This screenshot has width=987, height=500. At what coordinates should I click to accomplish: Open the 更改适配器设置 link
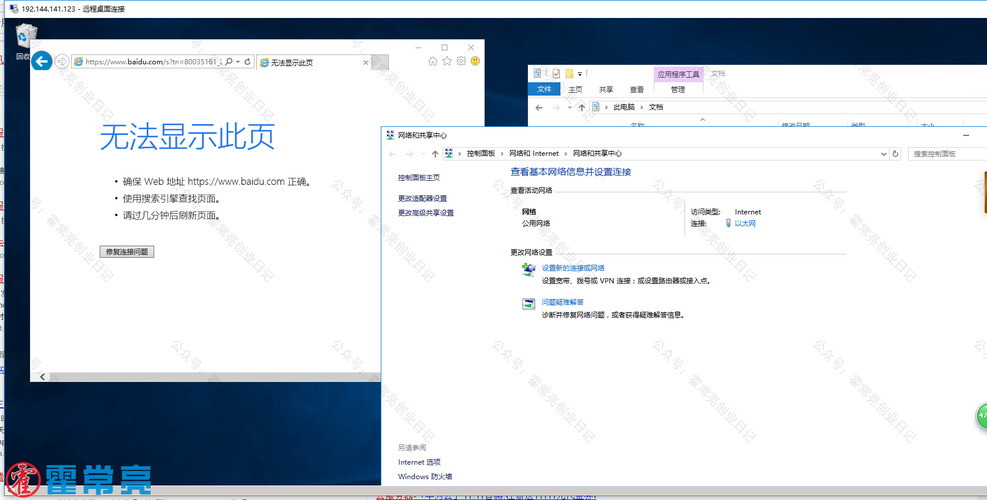pos(422,198)
